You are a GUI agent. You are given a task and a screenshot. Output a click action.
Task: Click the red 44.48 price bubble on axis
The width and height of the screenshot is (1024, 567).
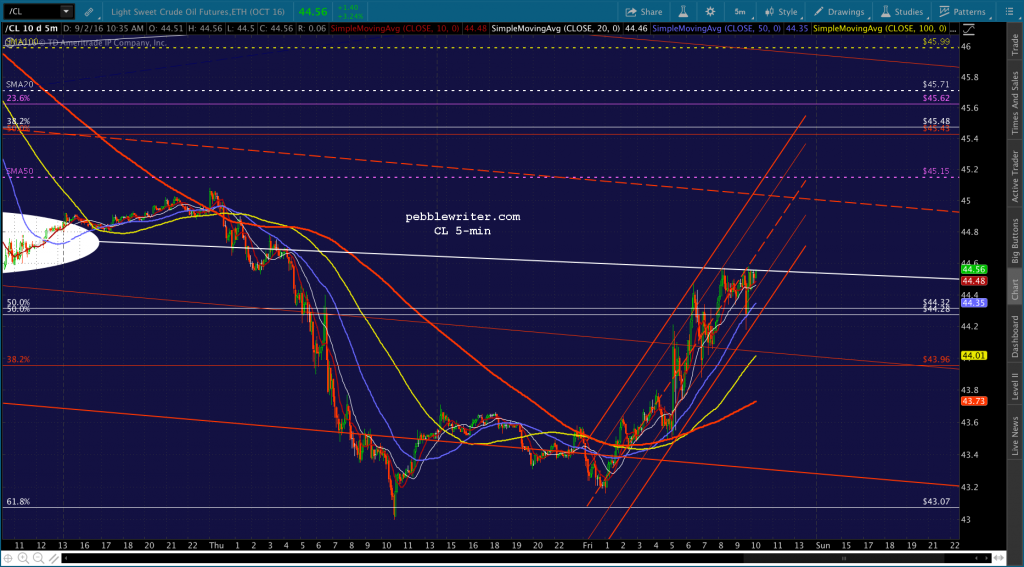974,281
